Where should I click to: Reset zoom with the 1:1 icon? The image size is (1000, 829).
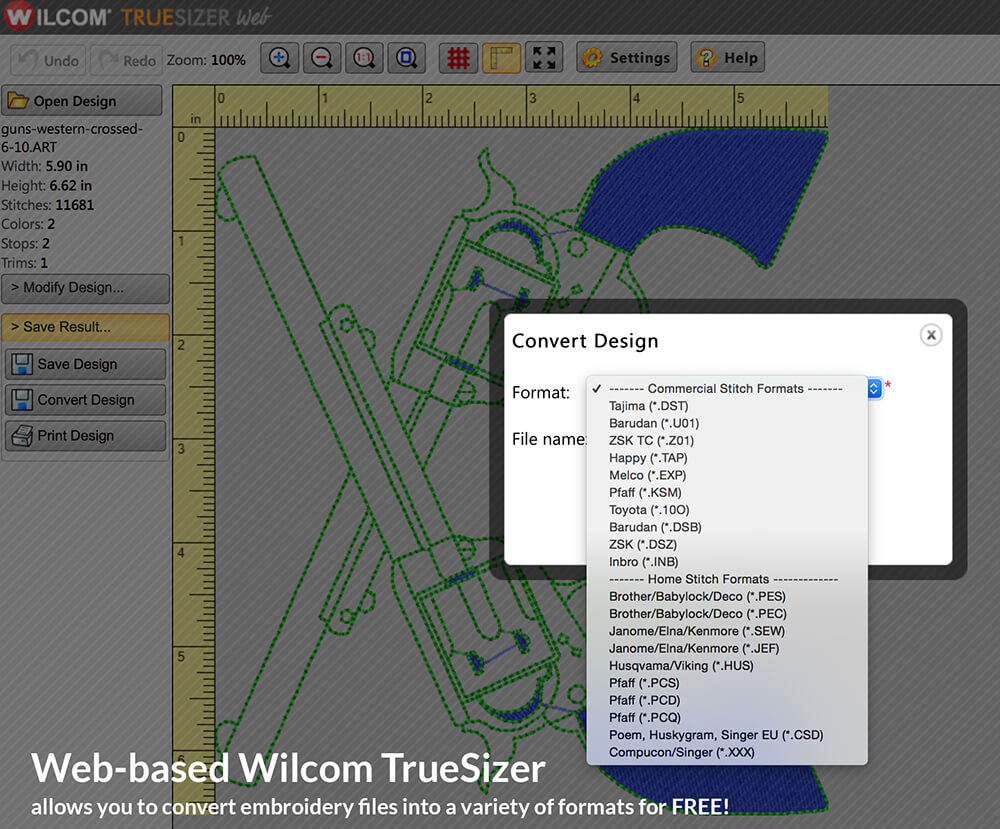pos(364,58)
